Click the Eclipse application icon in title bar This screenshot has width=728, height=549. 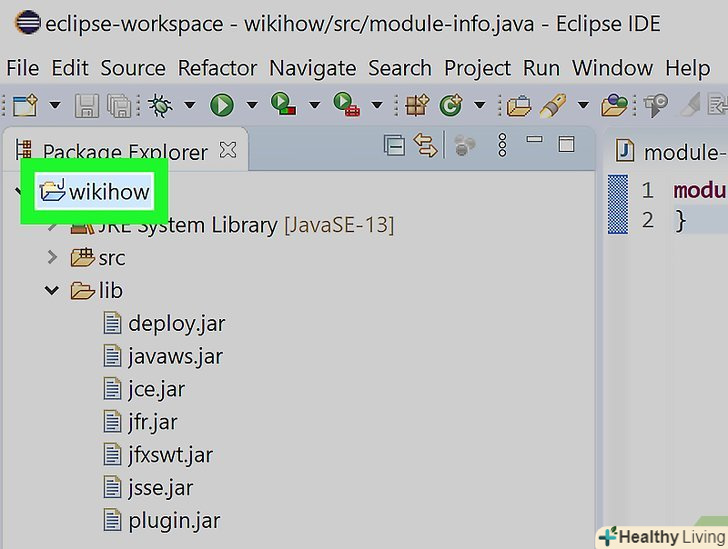click(x=27, y=22)
